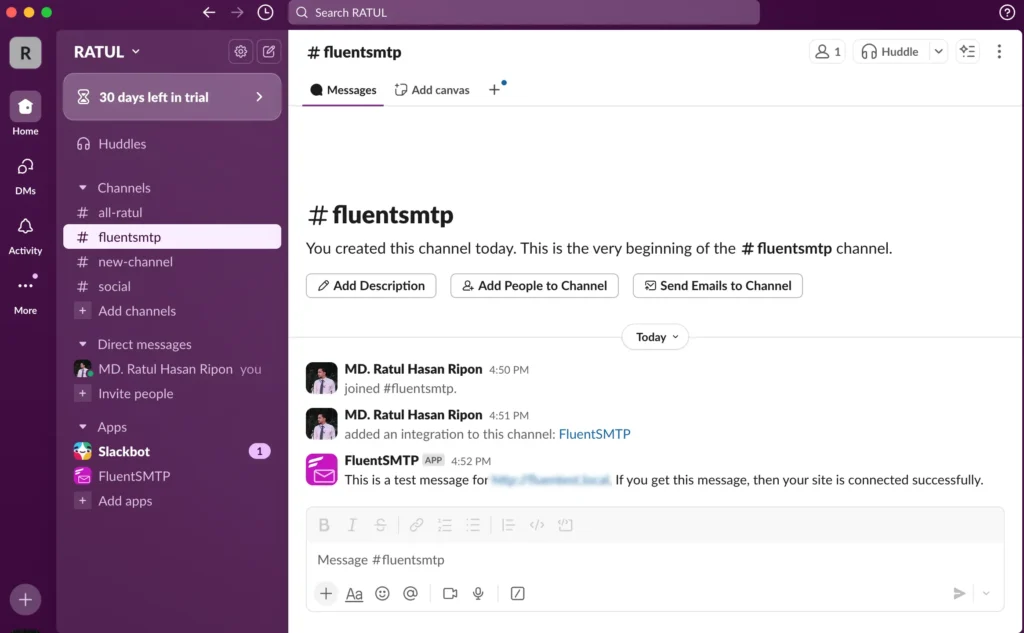1024x633 pixels.
Task: Click the Add Description button
Action: click(371, 285)
